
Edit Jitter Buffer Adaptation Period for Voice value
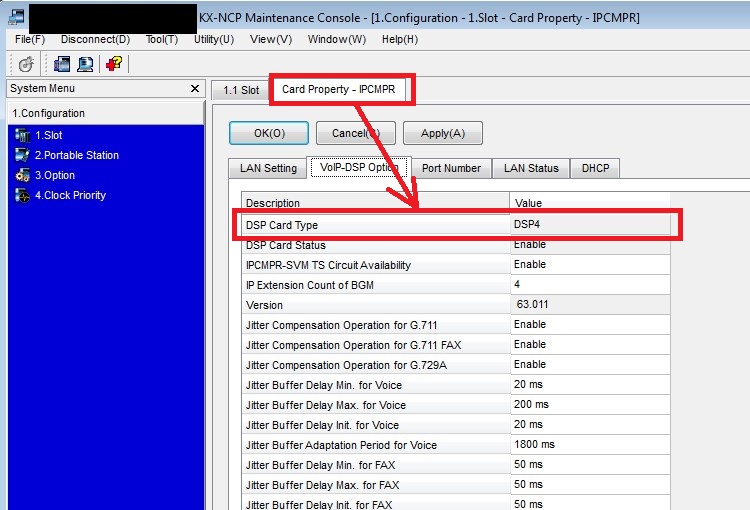(590, 445)
